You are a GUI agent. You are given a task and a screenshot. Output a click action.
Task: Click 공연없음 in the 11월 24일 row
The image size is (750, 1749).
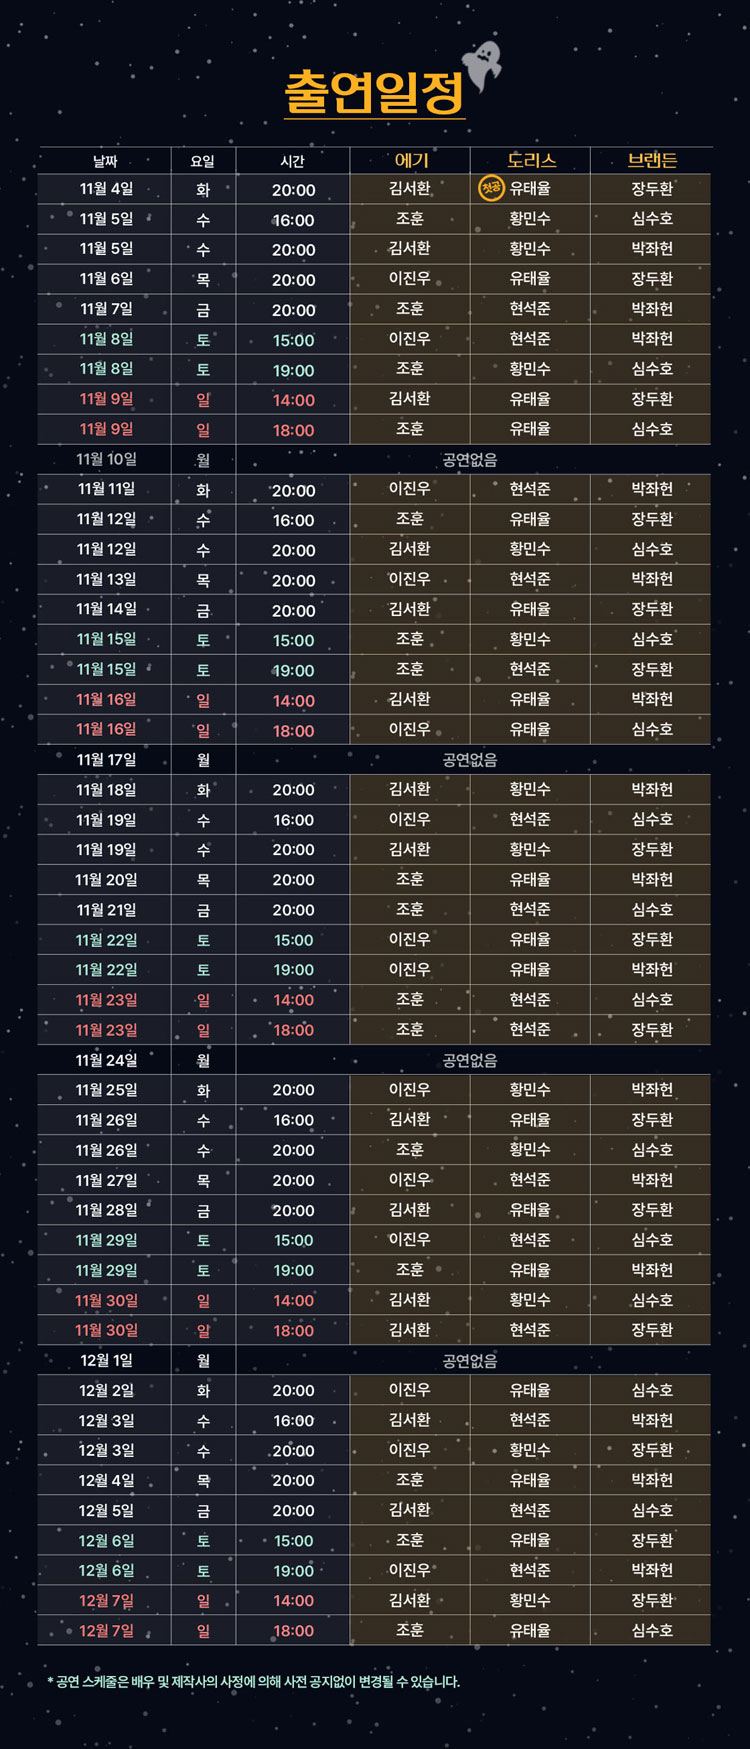tap(470, 1060)
